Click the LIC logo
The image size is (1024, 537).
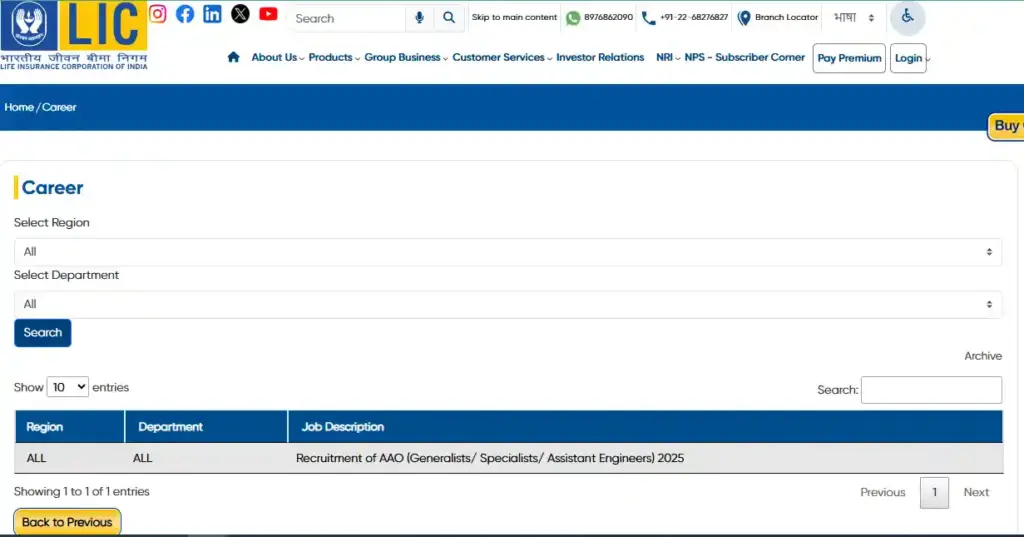pyautogui.click(x=74, y=35)
